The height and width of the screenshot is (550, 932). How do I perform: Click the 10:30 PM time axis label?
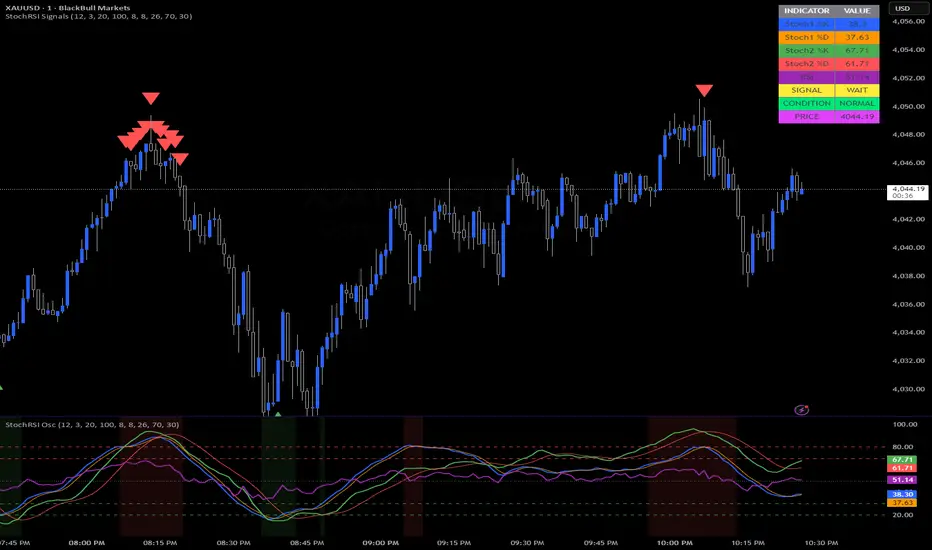tap(821, 543)
